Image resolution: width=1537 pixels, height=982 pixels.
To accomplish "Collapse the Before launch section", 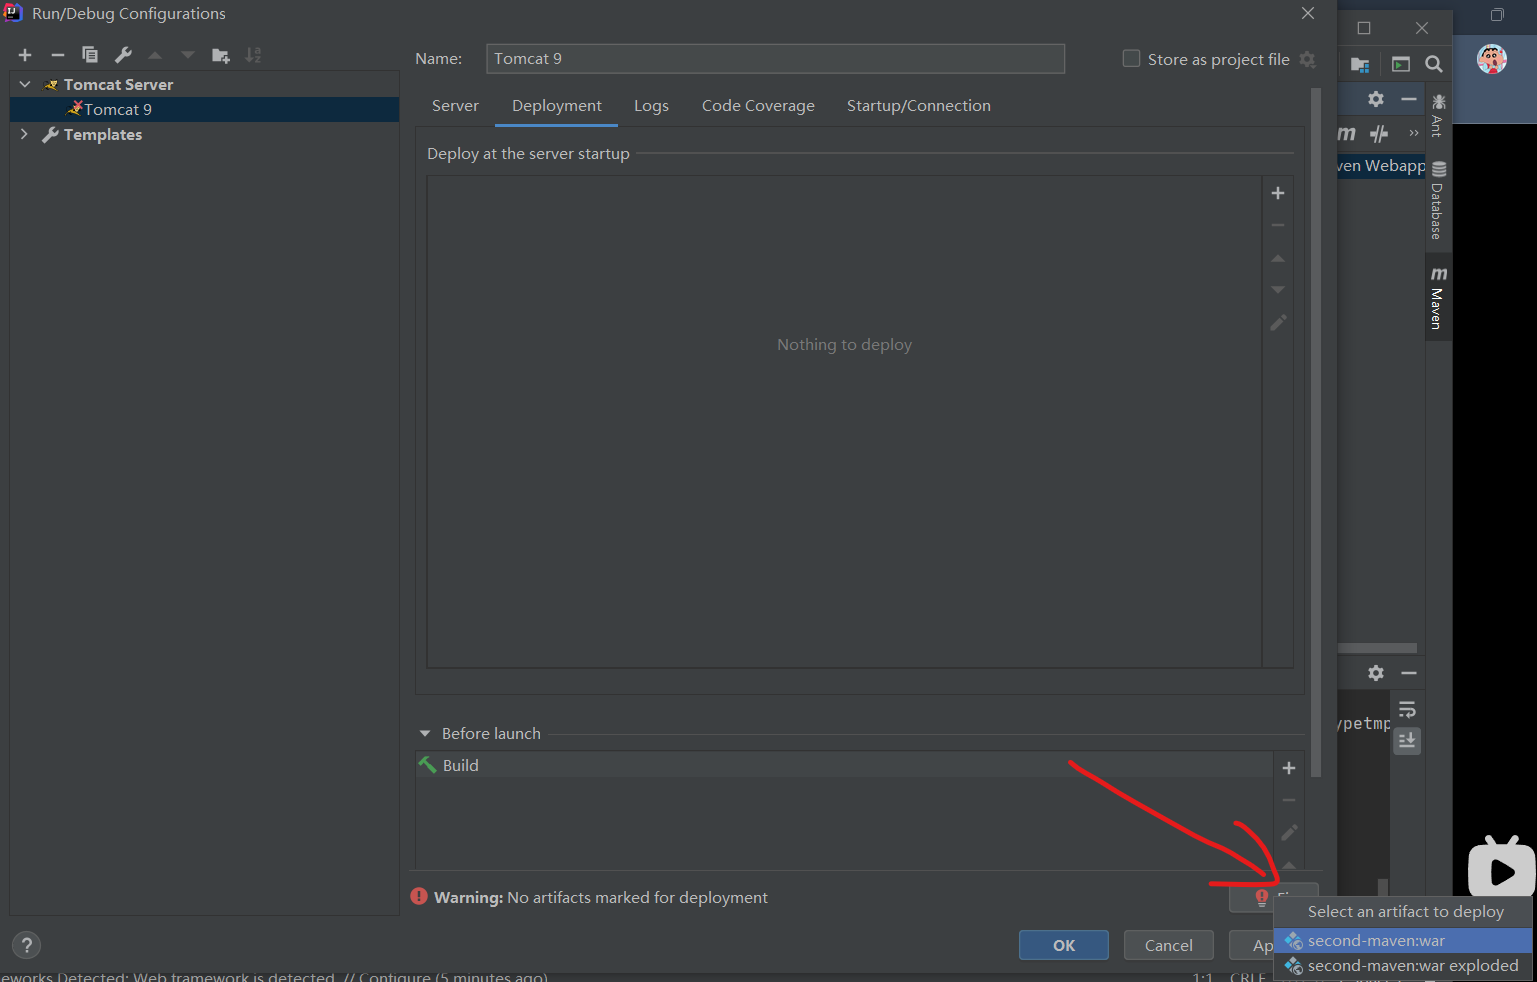I will coord(425,733).
